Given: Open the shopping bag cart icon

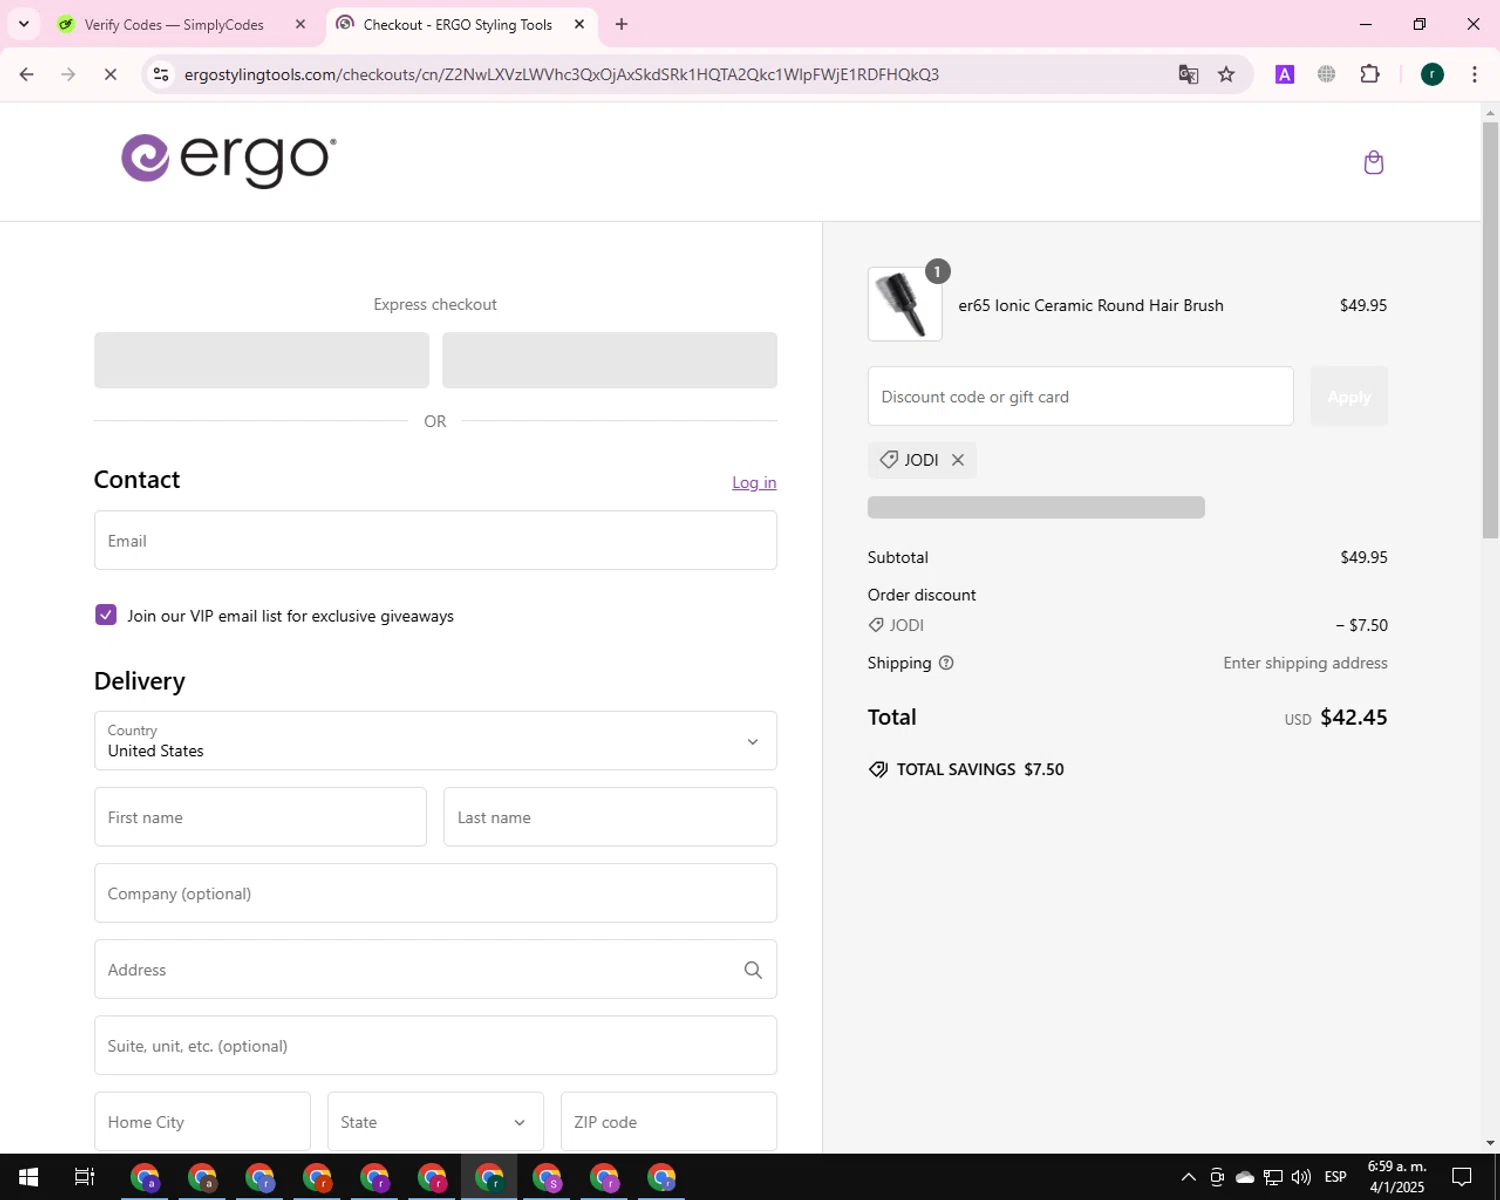Looking at the screenshot, I should click(x=1373, y=162).
